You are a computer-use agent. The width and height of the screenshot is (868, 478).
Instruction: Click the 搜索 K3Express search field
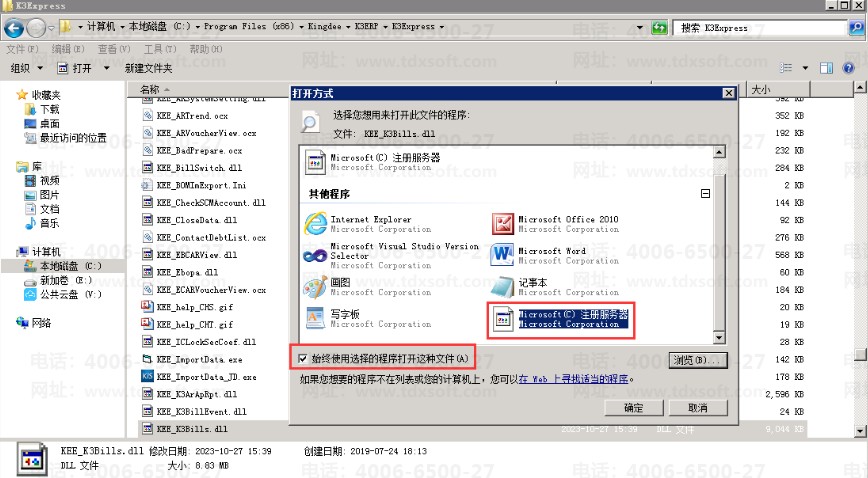pyautogui.click(x=761, y=27)
